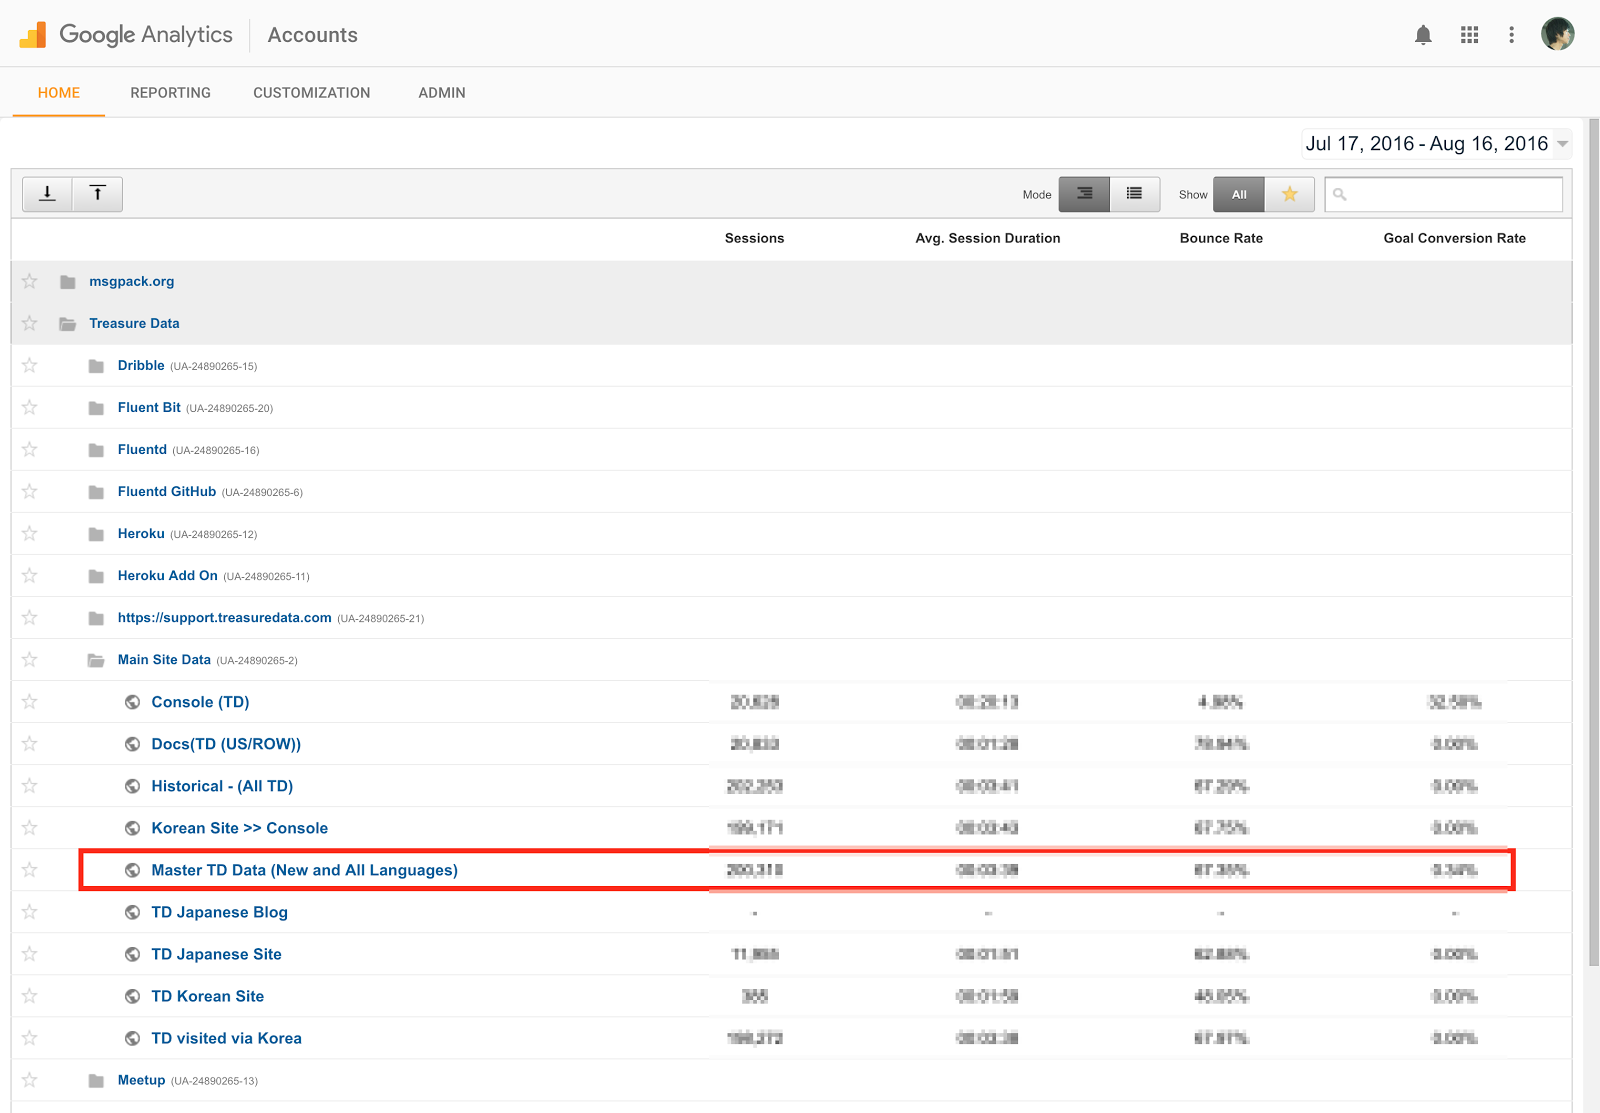Open the TD visited via Korea view
This screenshot has width=1600, height=1113.
point(226,1038)
